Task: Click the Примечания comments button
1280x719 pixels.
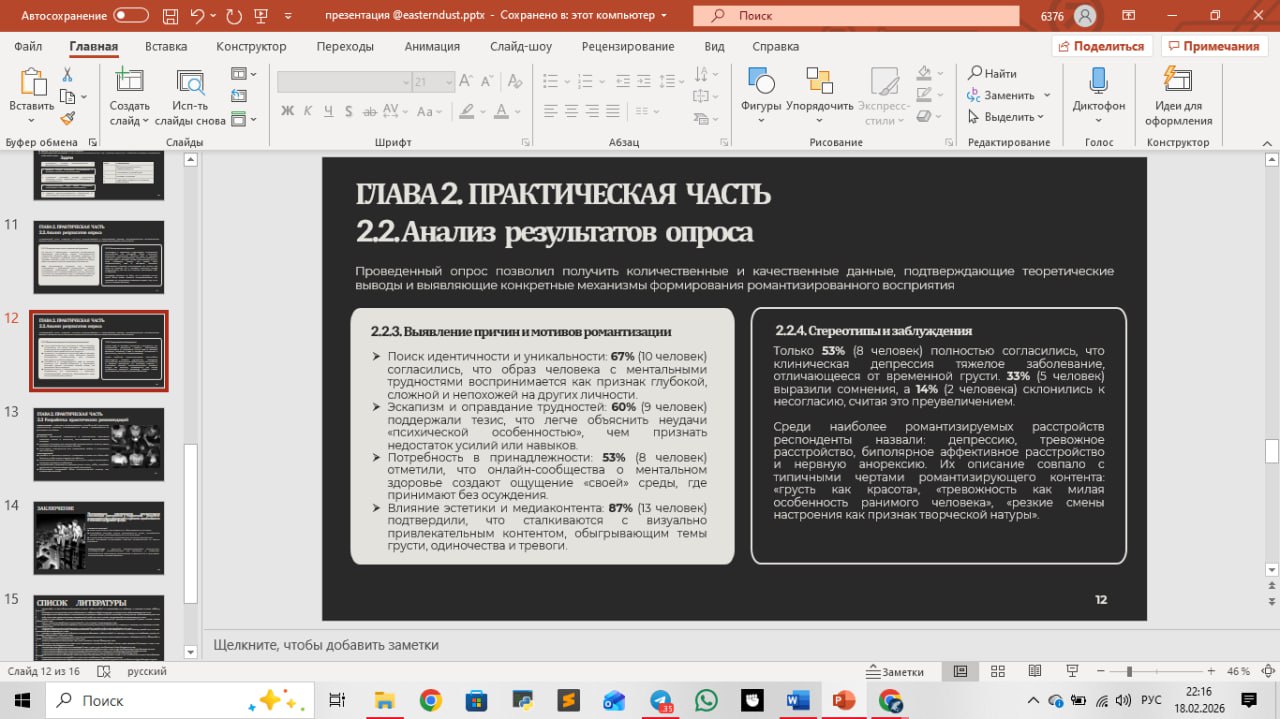Action: point(1212,46)
